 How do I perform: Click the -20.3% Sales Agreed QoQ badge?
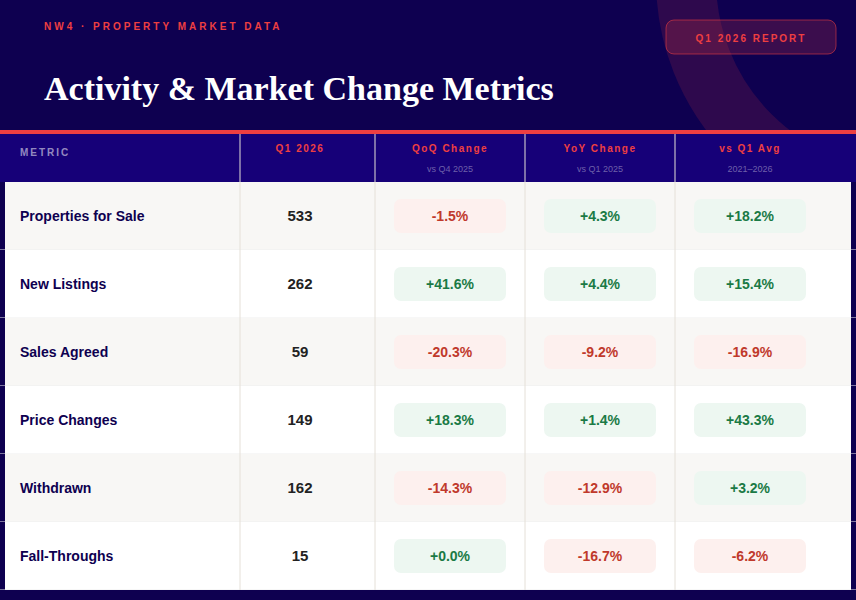(450, 352)
